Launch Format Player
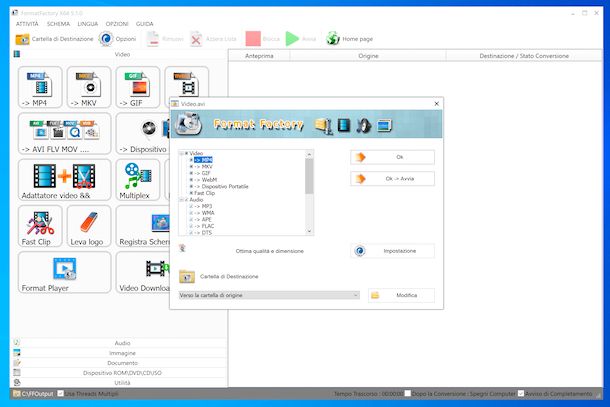Viewport: 610px width, 407px height. click(x=65, y=272)
